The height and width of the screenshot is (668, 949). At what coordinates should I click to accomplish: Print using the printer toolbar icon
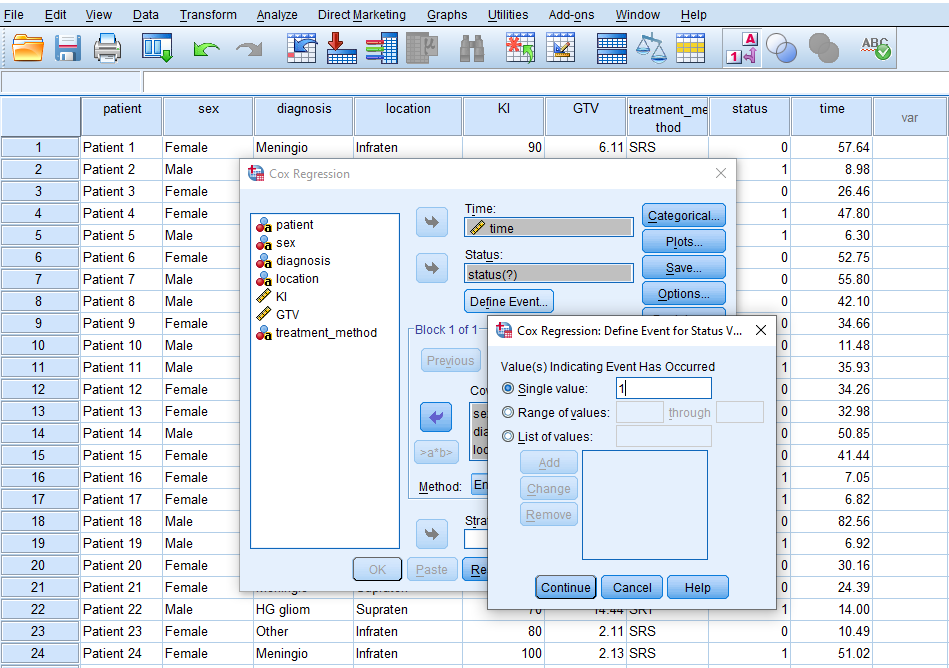click(x=108, y=48)
